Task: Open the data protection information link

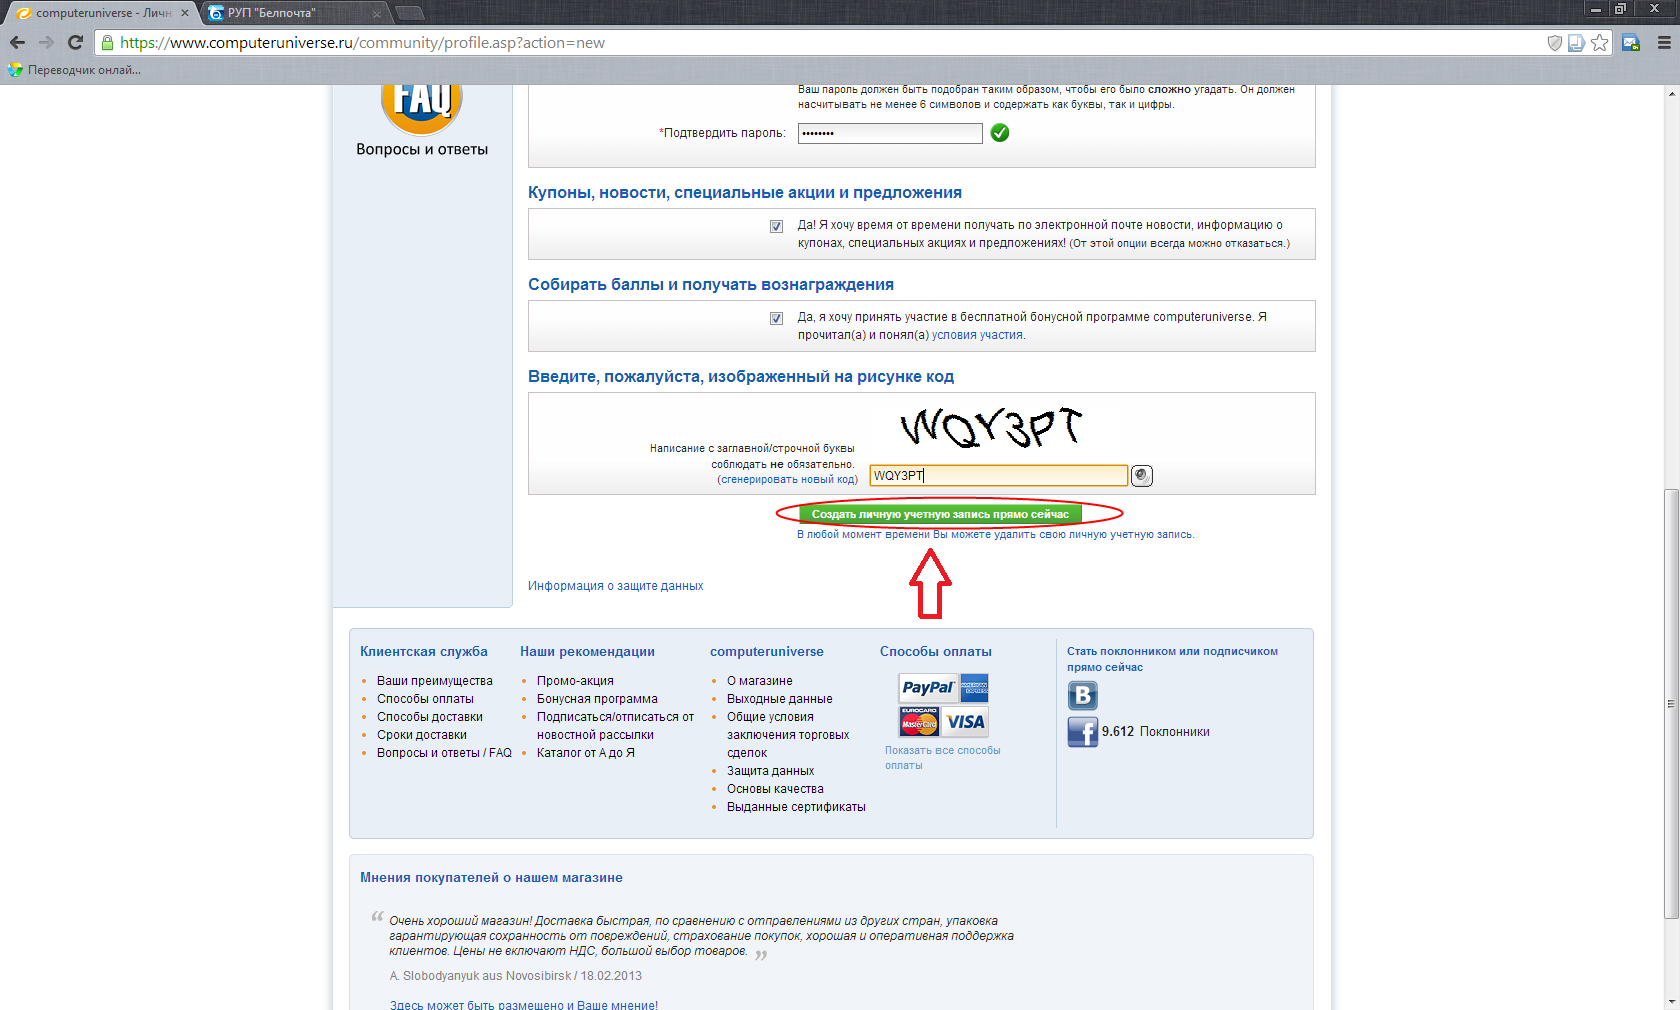Action: (x=615, y=586)
